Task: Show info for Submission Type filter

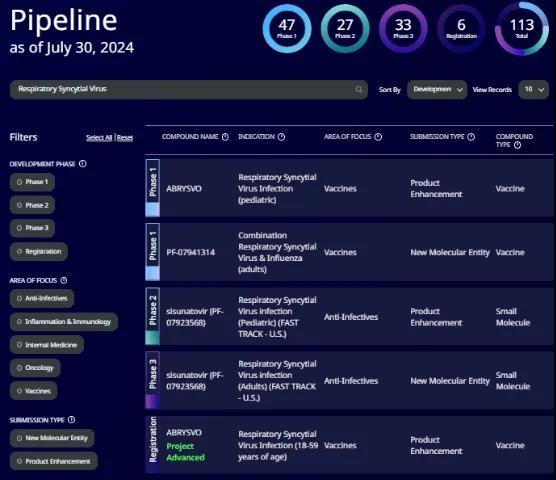Action: (x=71, y=420)
